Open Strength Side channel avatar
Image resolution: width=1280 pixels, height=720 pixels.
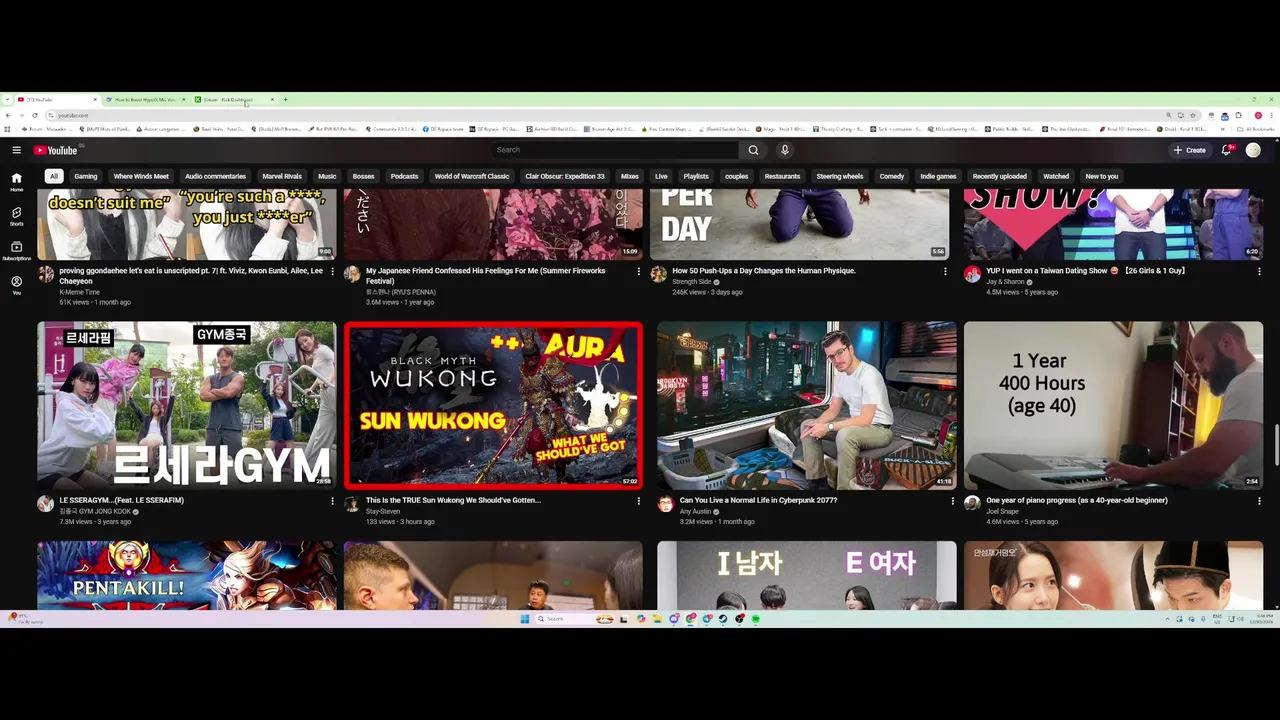(658, 274)
